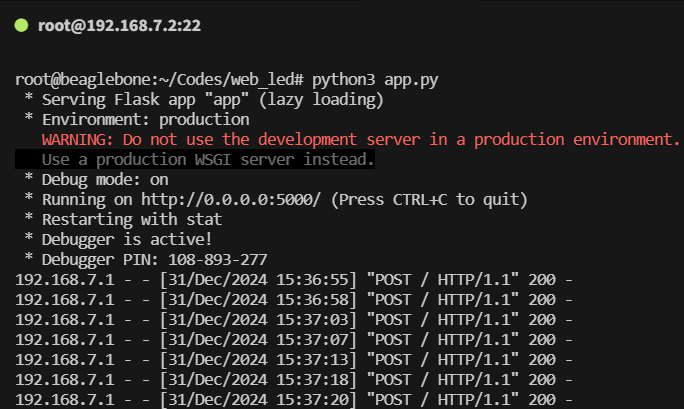Click the Environment: production line
Image resolution: width=684 pixels, height=409 pixels.
pos(146,119)
